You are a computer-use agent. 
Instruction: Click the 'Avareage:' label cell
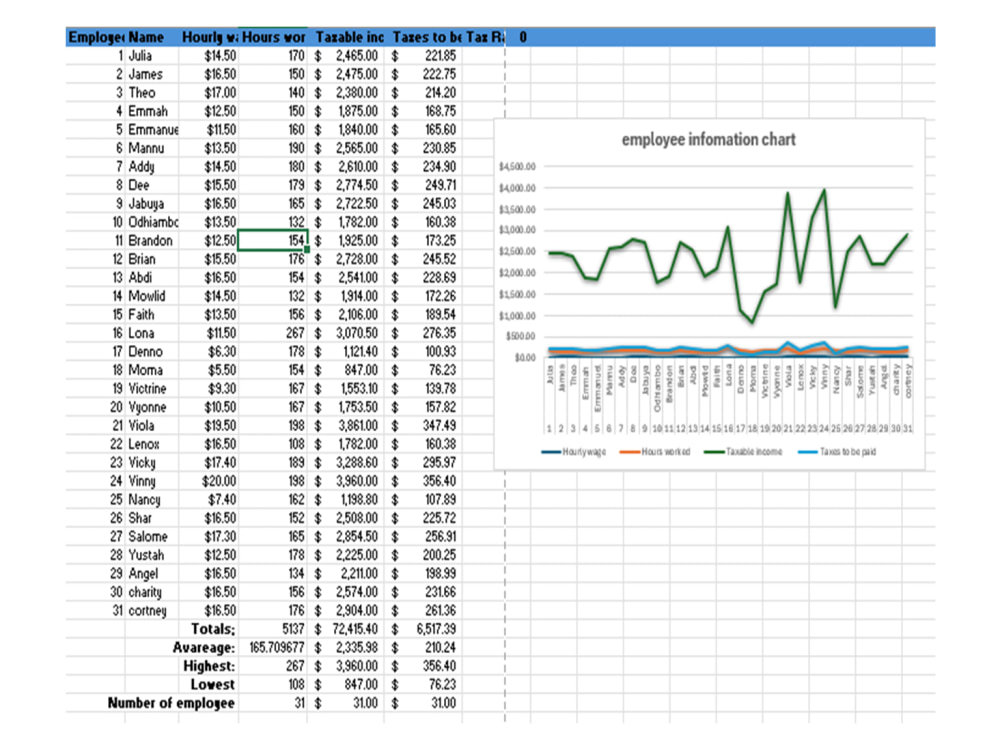[203, 647]
